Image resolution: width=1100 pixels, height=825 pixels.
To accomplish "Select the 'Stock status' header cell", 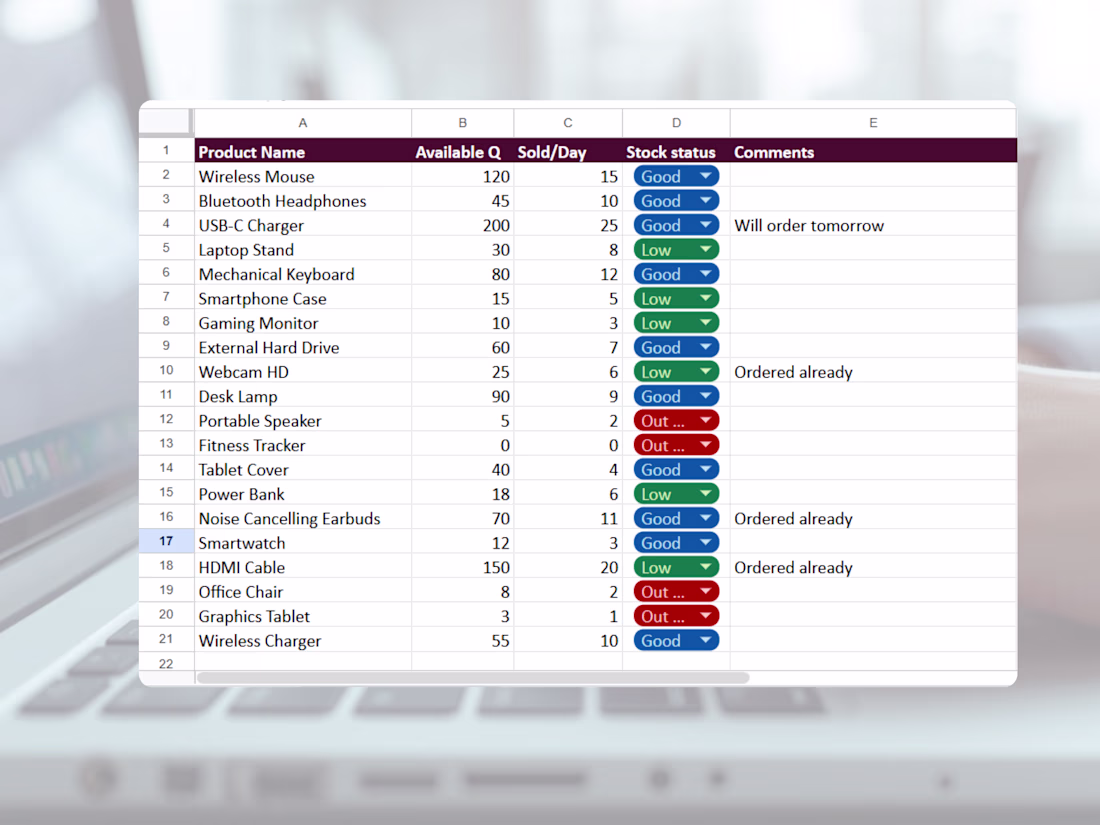I will pos(676,152).
